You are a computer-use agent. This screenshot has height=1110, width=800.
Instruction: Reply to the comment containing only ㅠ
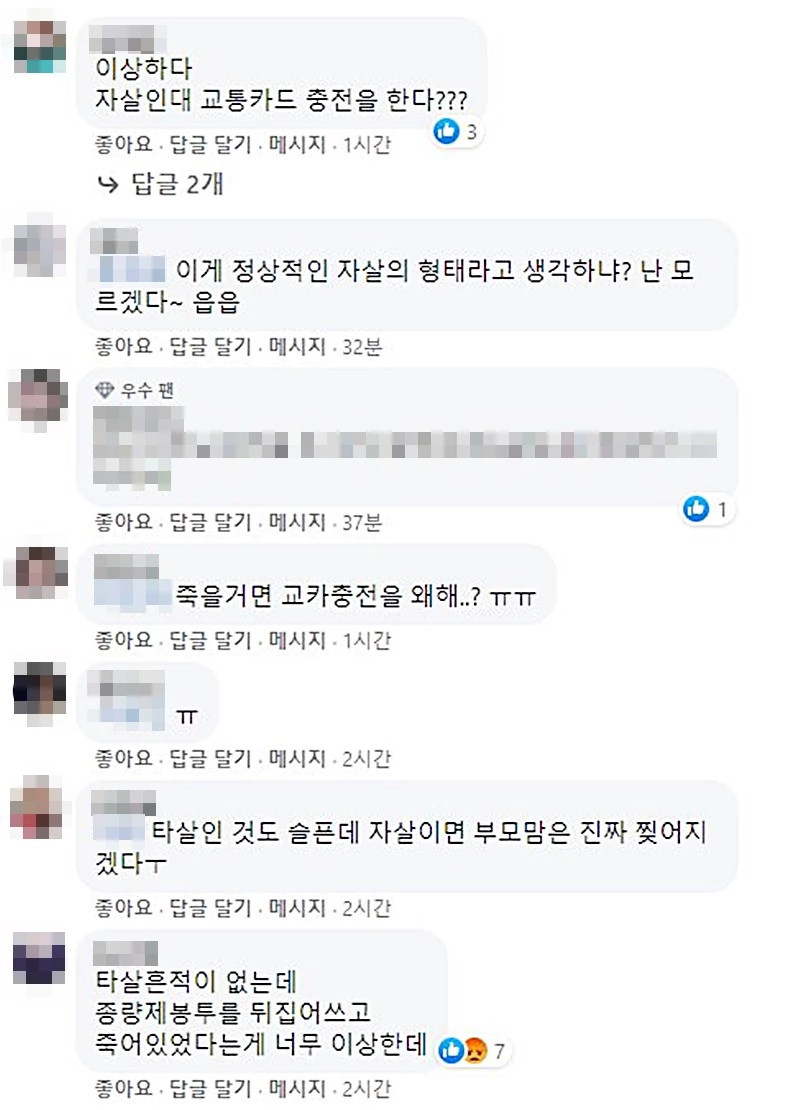click(210, 758)
